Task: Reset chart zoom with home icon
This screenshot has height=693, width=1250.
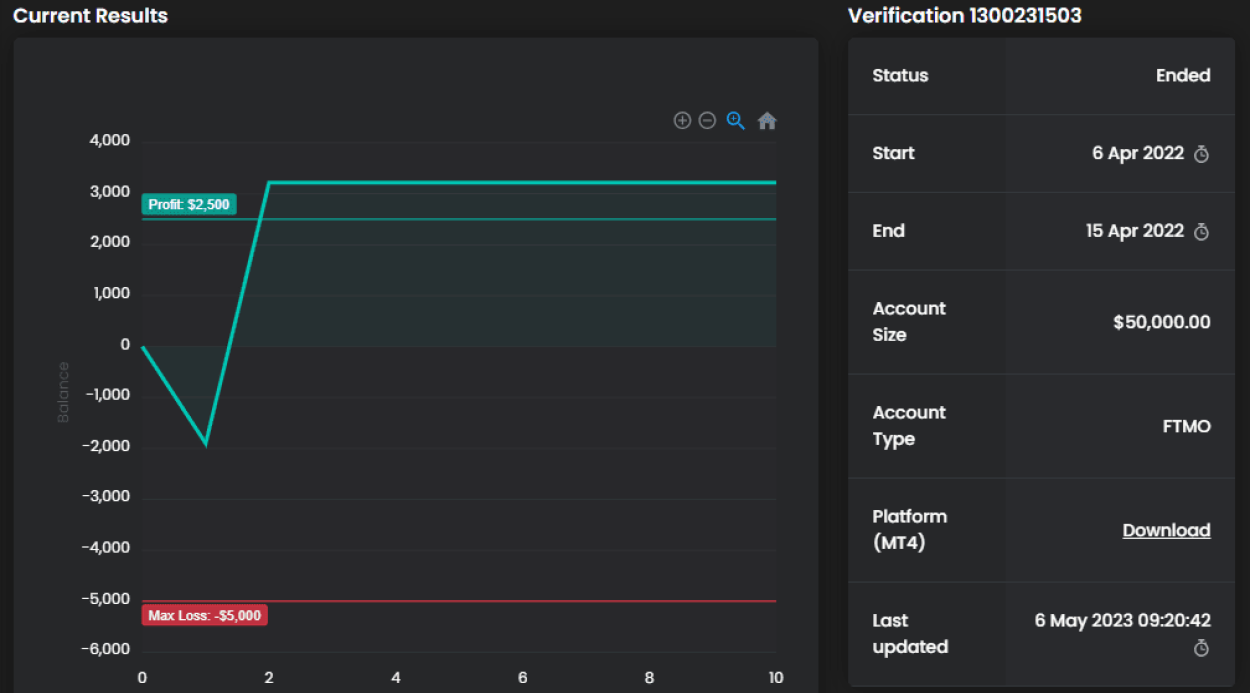Action: coord(767,121)
